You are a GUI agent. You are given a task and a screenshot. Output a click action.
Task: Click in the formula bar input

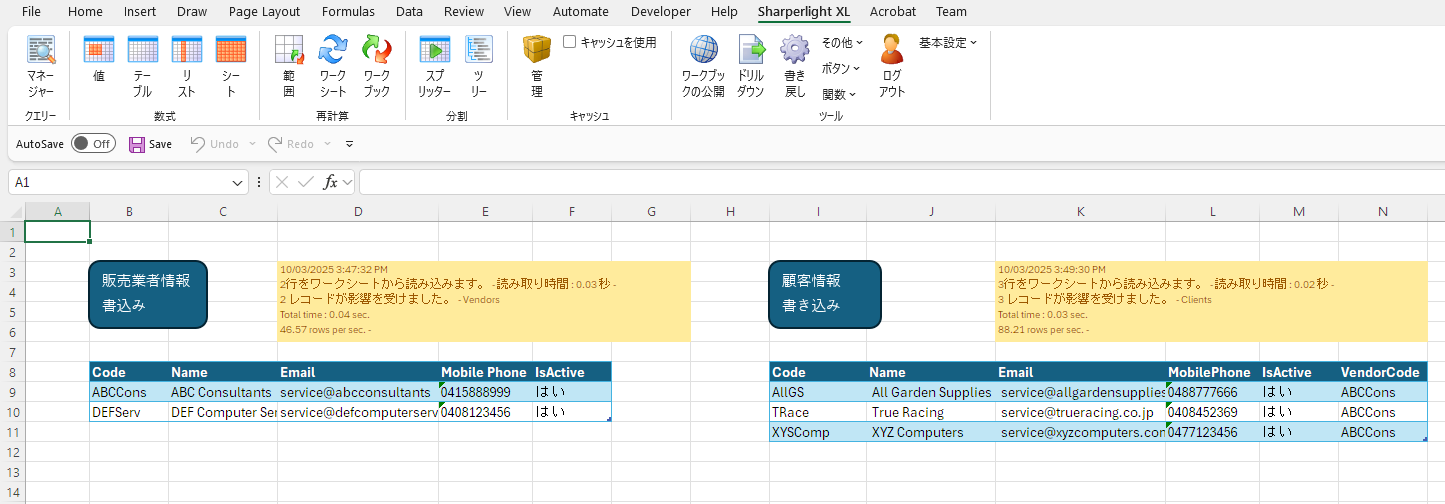click(900, 183)
